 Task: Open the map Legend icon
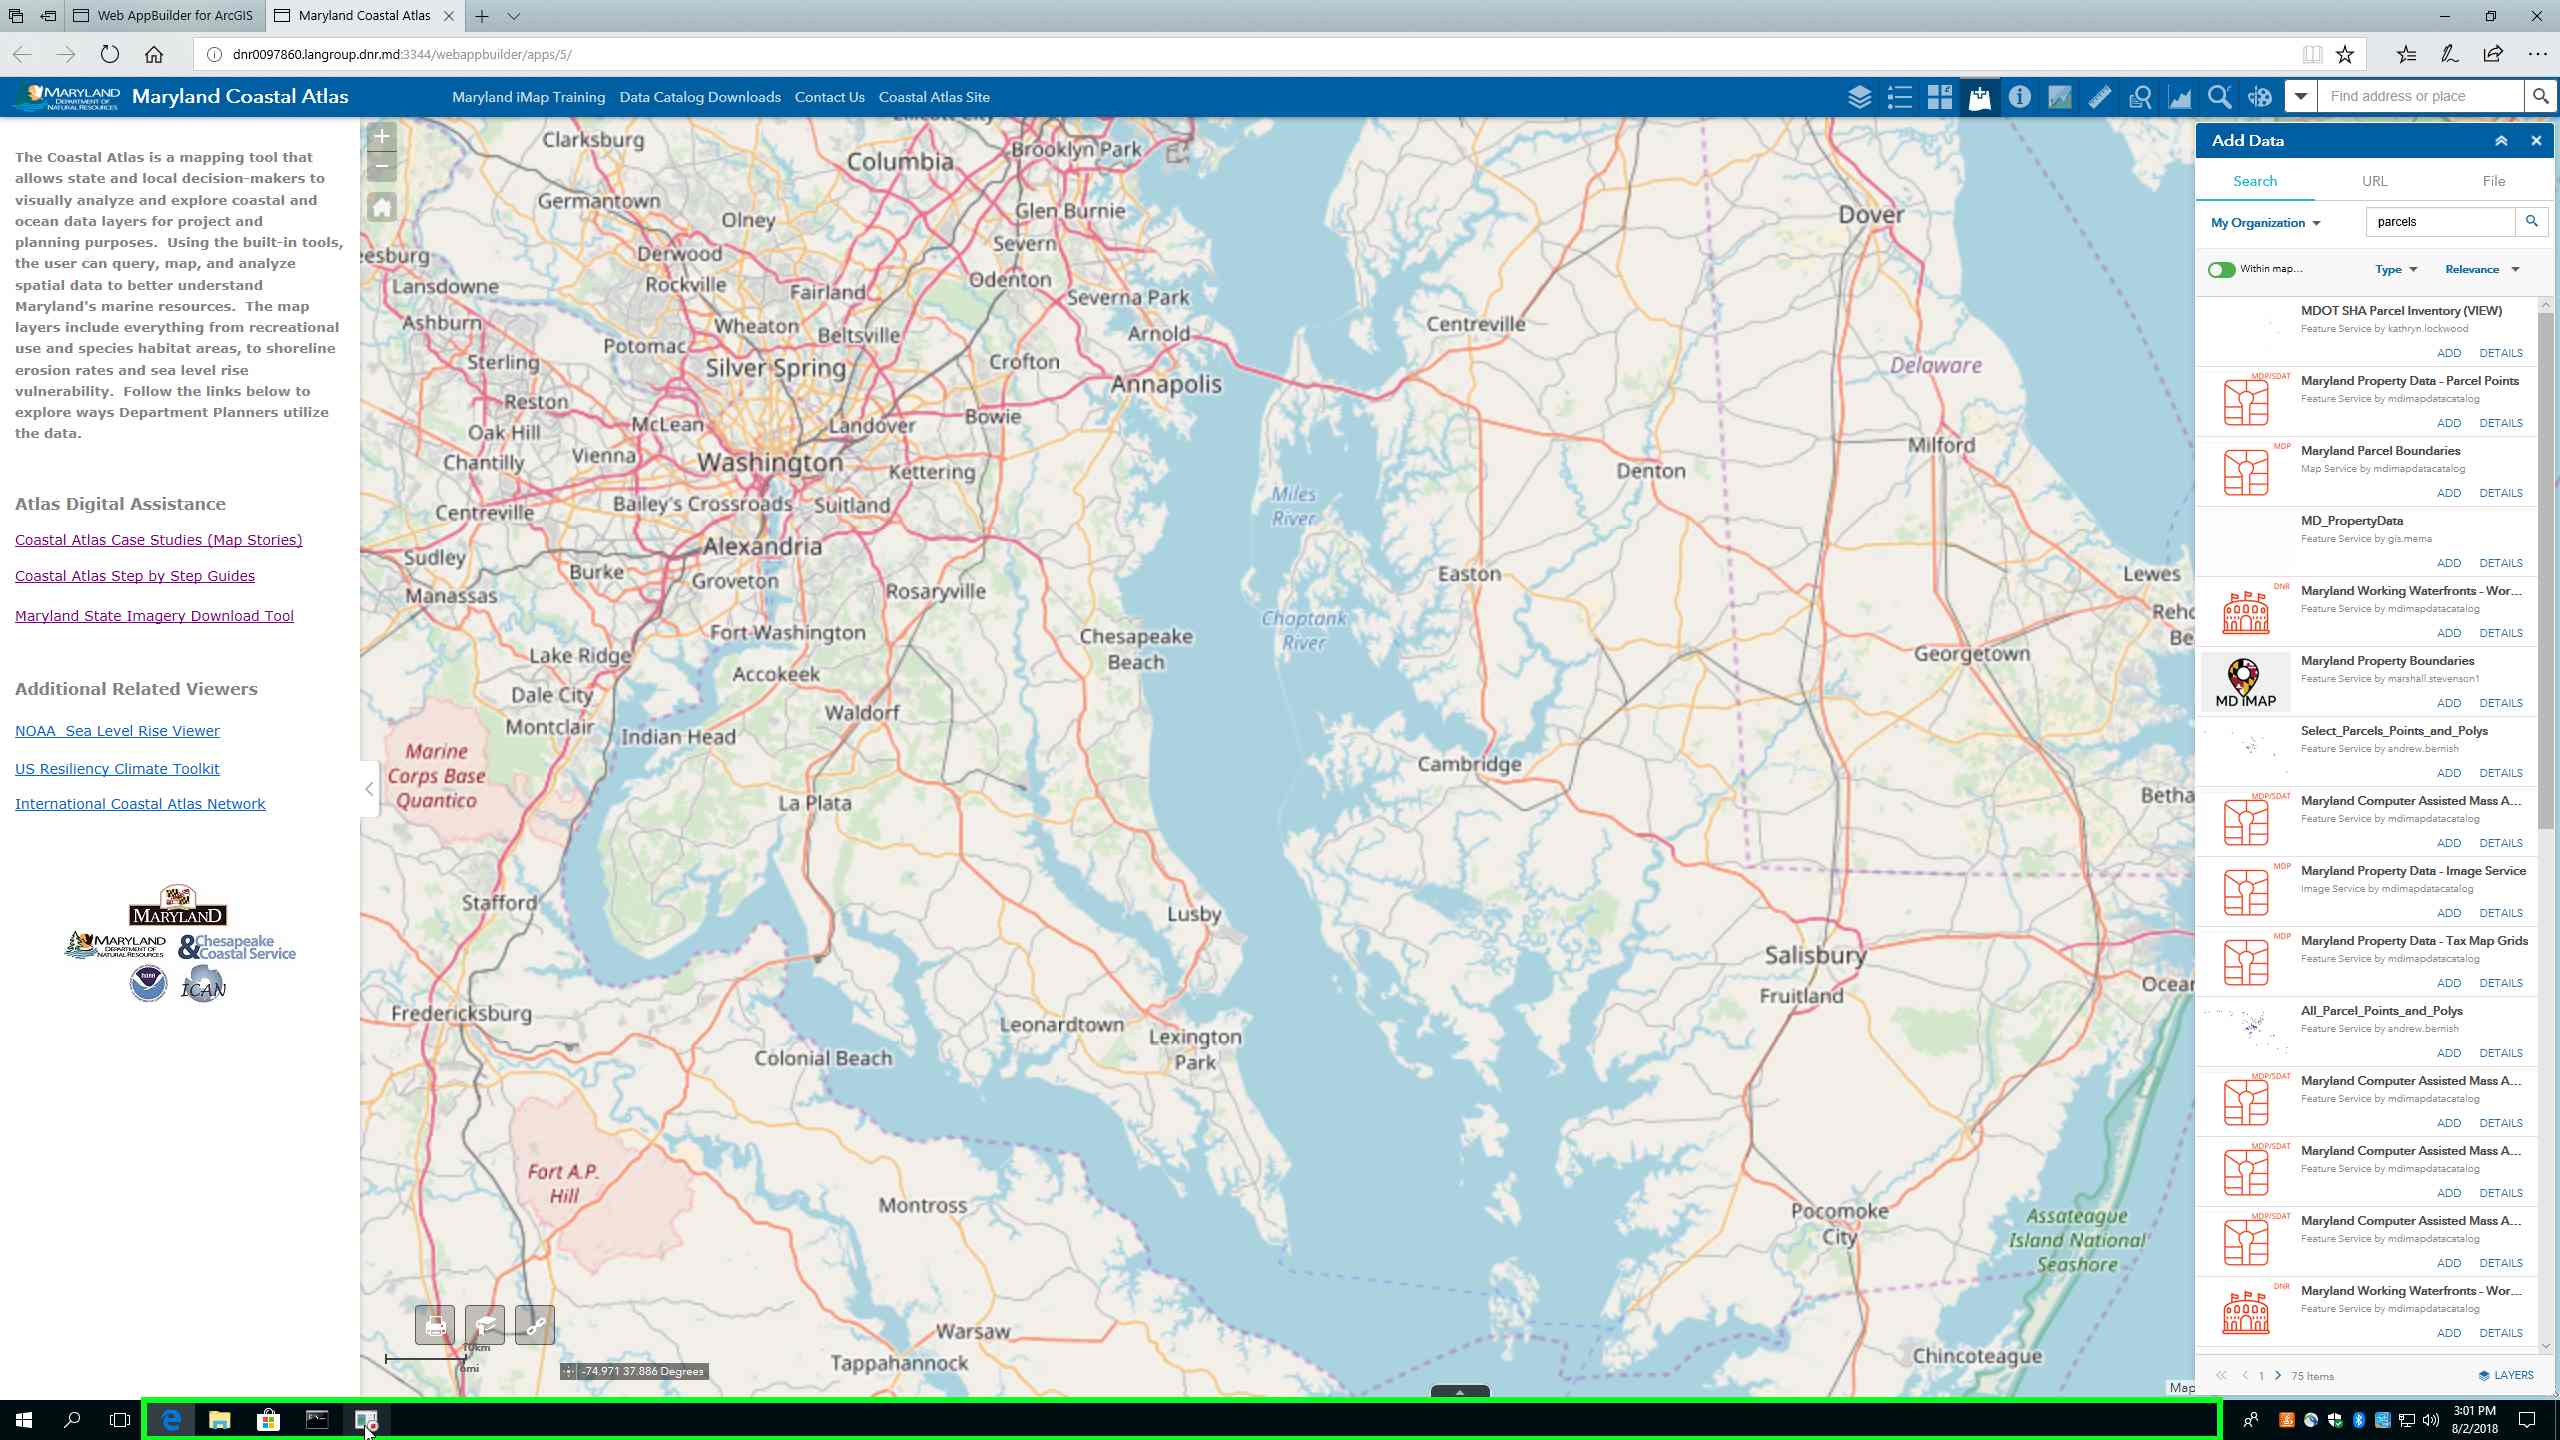pyautogui.click(x=1898, y=97)
